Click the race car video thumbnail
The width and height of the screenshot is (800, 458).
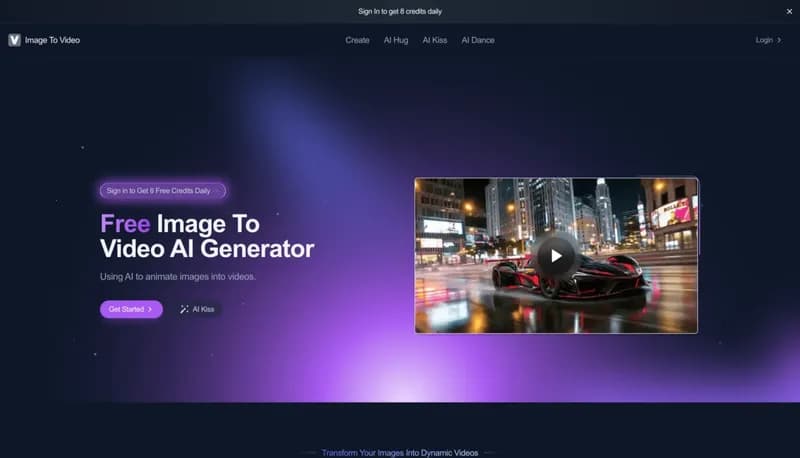click(556, 256)
